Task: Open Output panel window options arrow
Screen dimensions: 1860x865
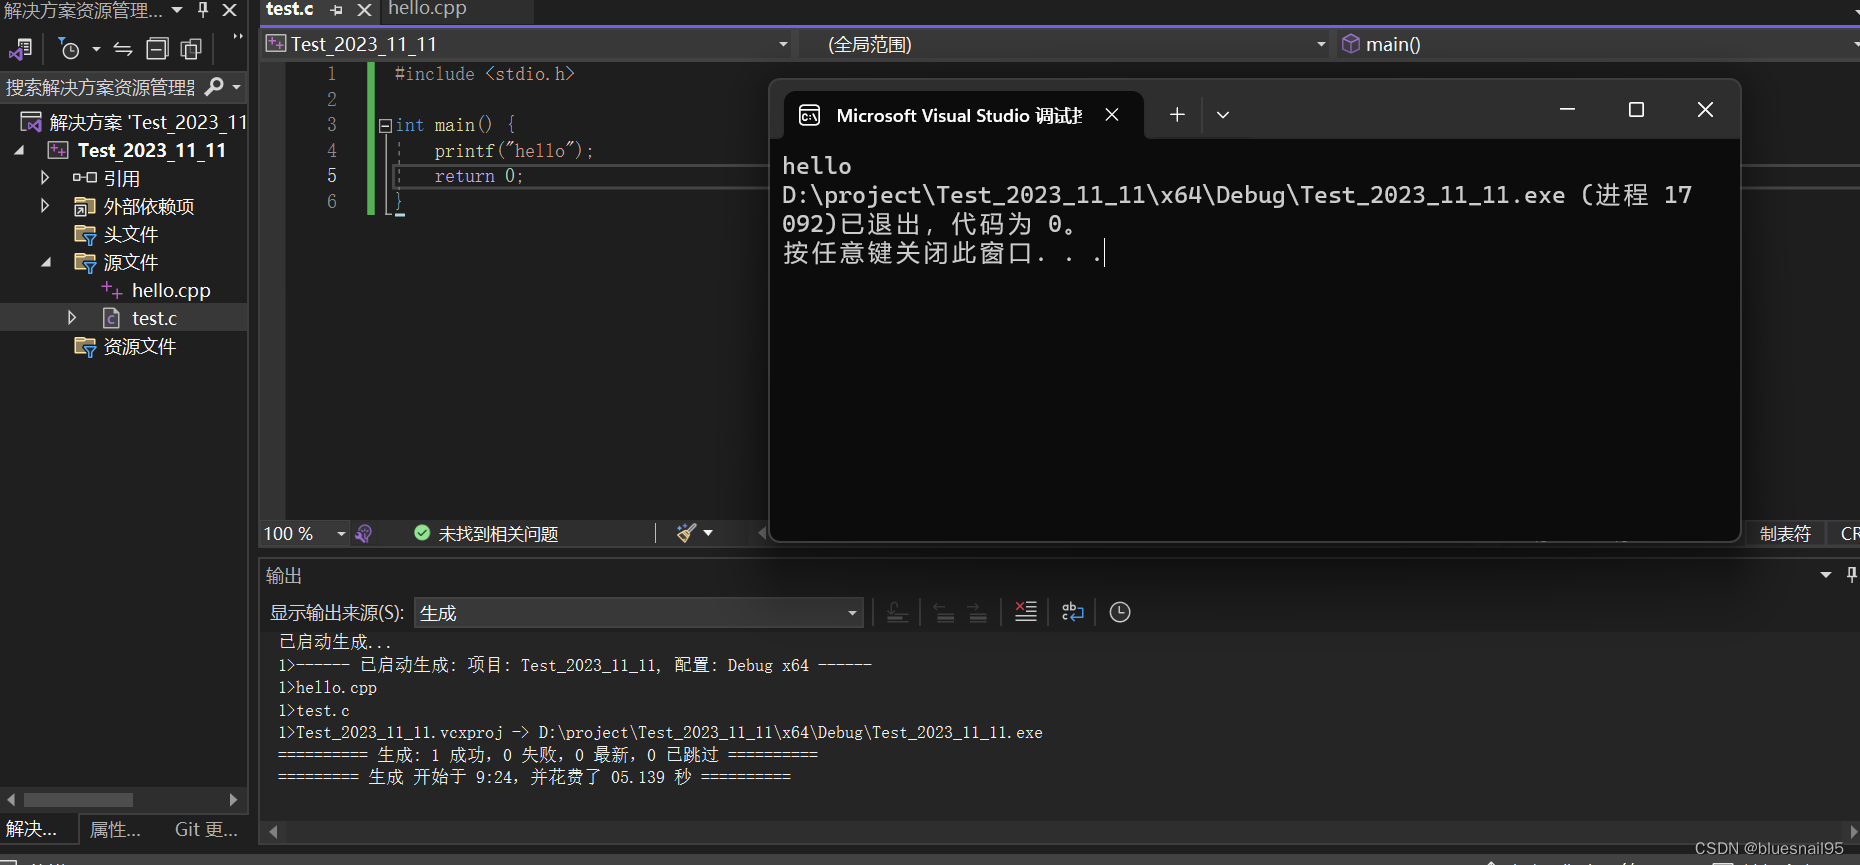Action: coord(1826,575)
